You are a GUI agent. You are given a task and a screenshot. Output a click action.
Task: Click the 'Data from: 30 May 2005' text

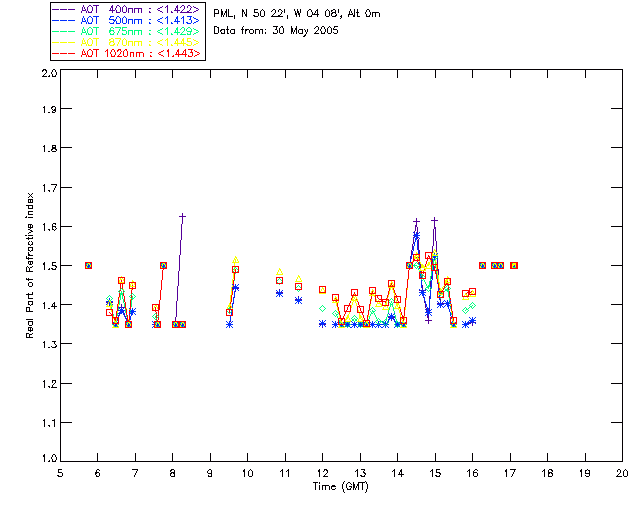coord(276,31)
